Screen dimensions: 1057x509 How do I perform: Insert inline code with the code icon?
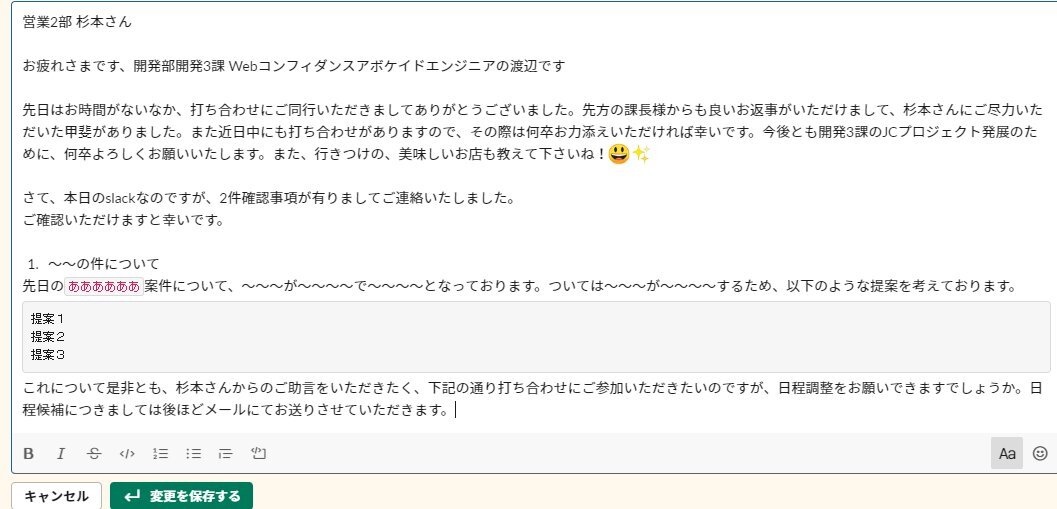point(127,454)
